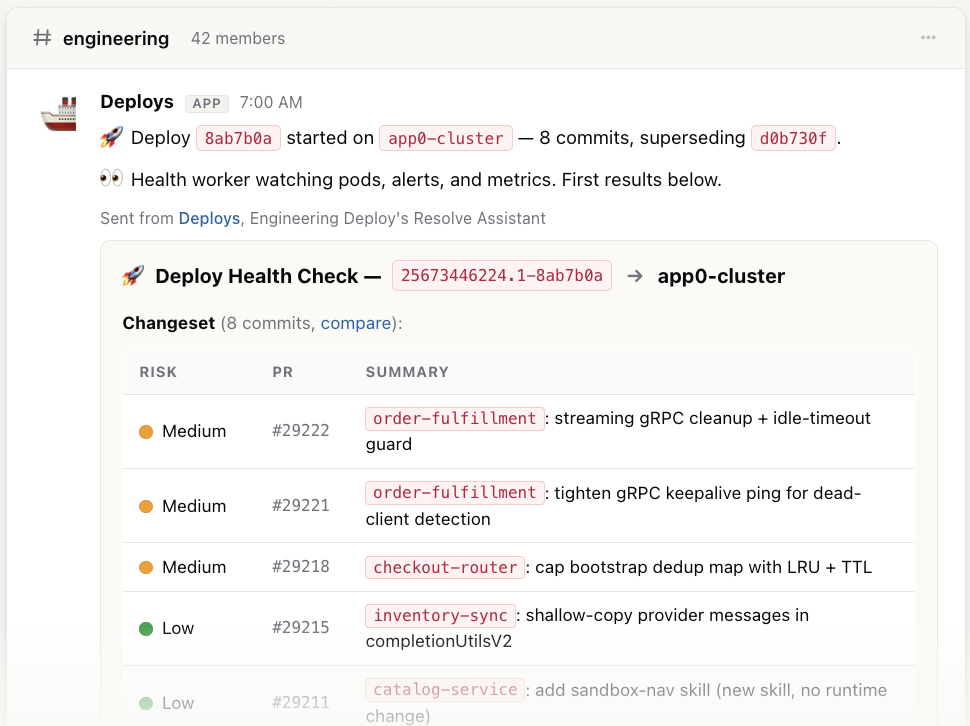Open the Deploys ship avatar
The image size is (970, 726).
point(59,114)
